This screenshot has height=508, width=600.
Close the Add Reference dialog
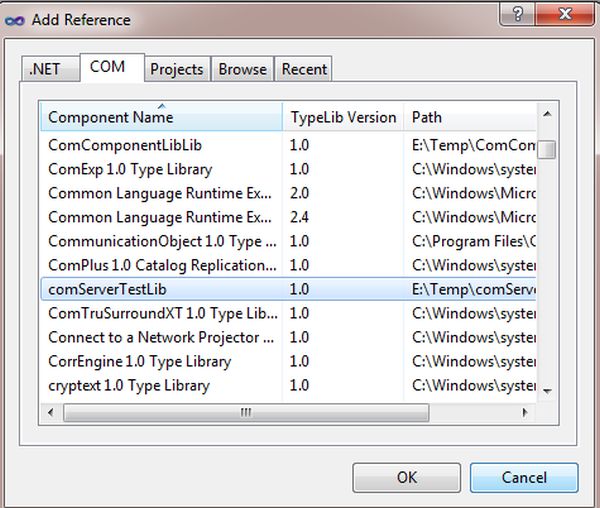pos(568,15)
